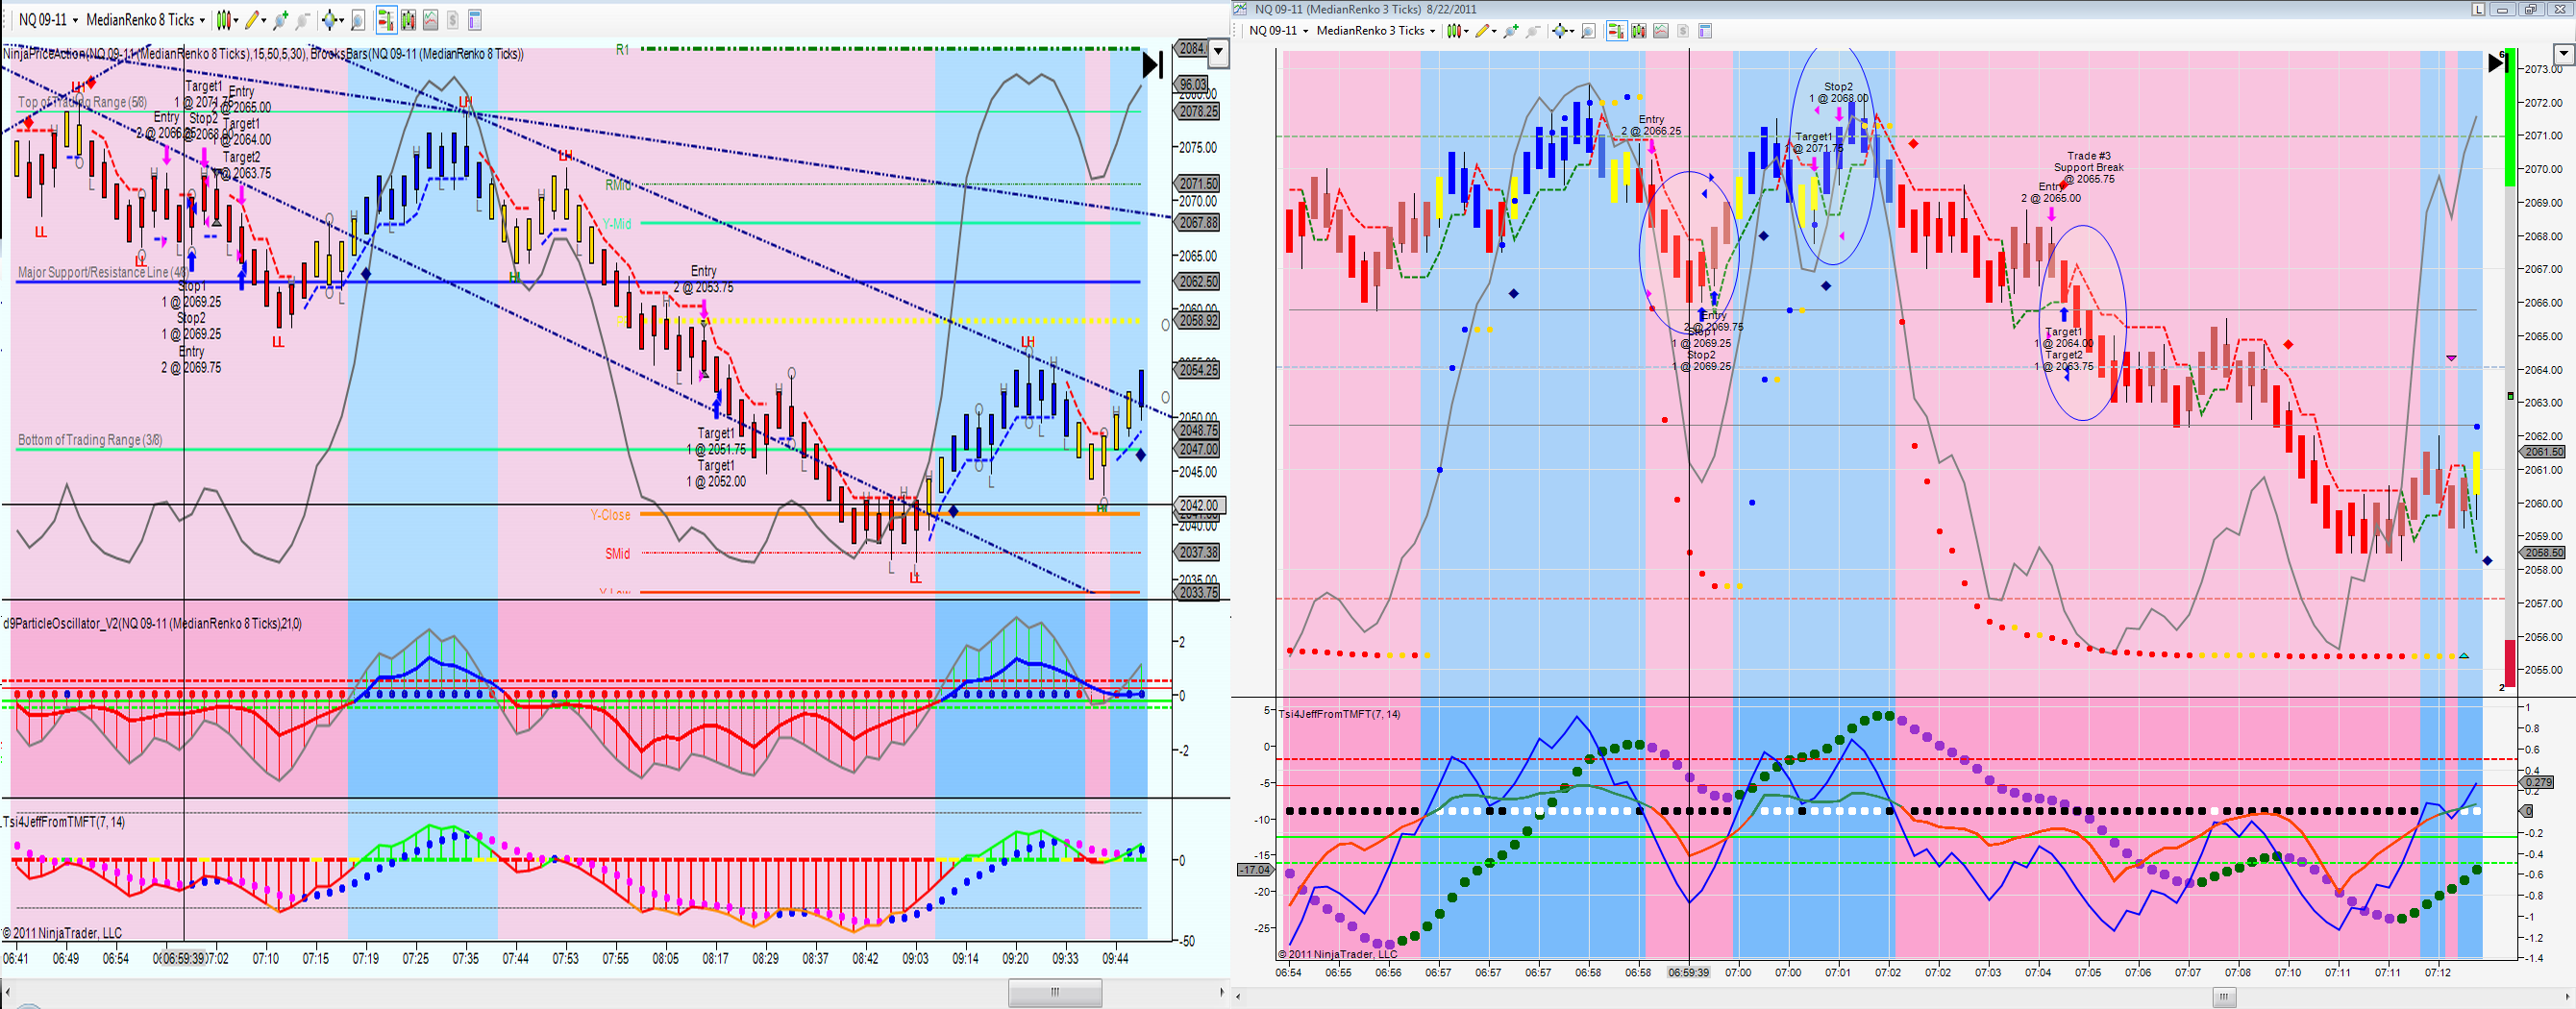This screenshot has width=2576, height=1009.
Task: Click the Top of Trading Range label
Action: [x=82, y=102]
